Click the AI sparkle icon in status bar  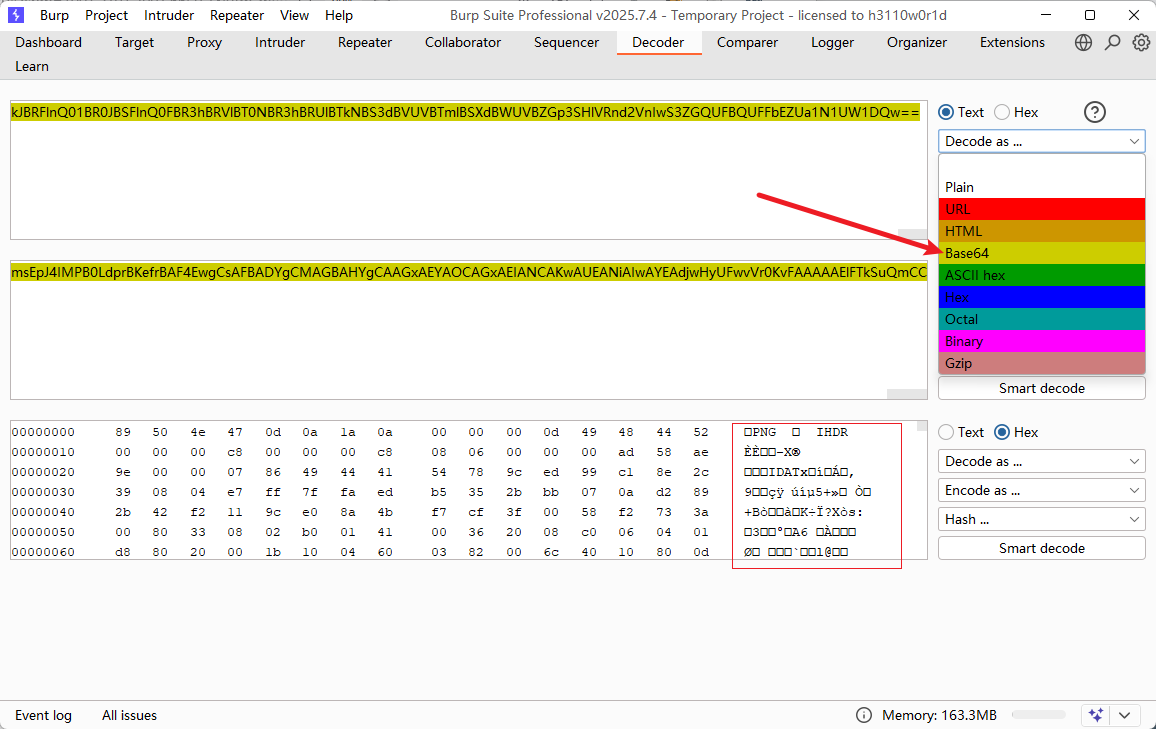[1096, 715]
